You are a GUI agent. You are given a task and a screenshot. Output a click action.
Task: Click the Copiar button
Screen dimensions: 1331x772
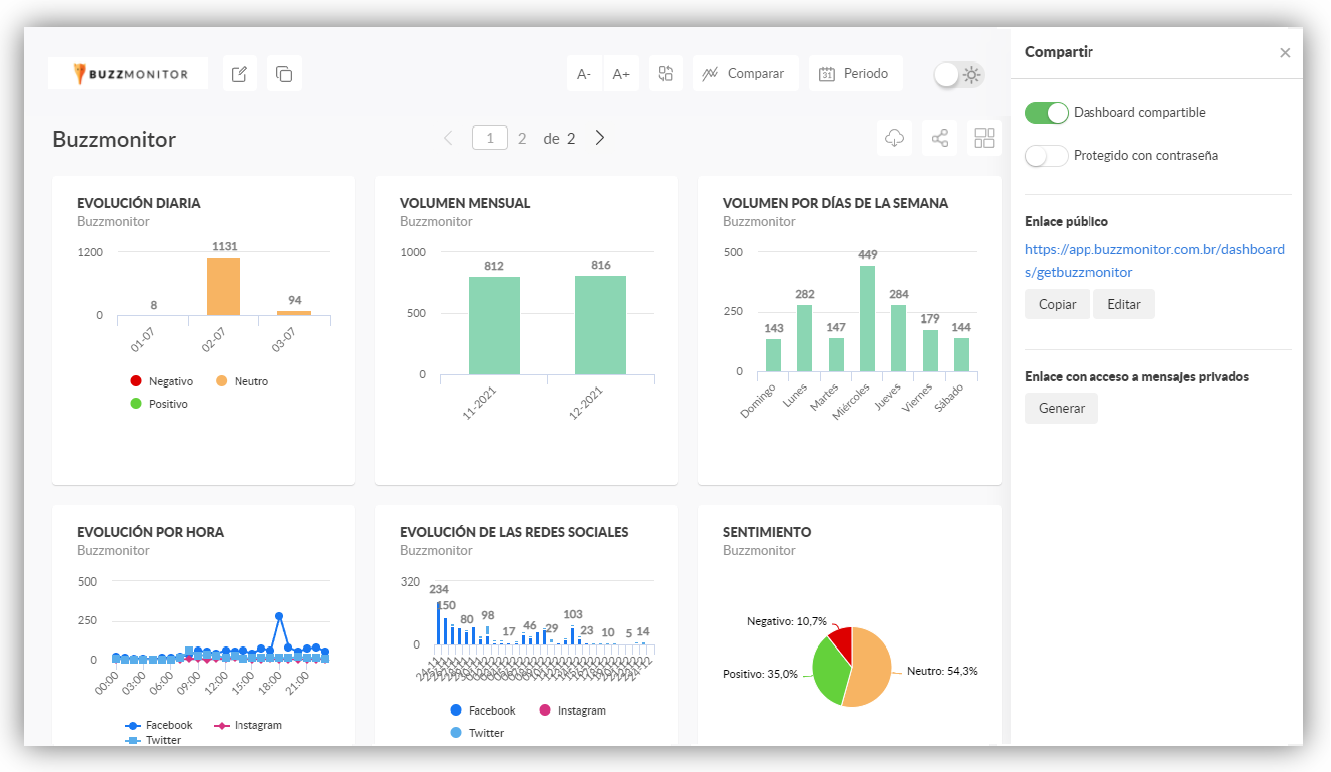click(x=1058, y=304)
